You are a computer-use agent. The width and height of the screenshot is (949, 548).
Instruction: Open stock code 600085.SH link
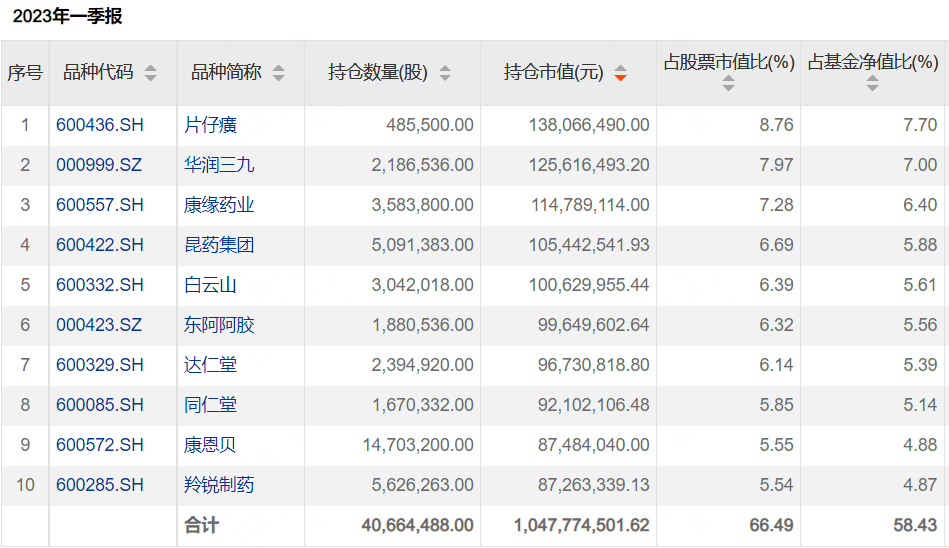(100, 404)
